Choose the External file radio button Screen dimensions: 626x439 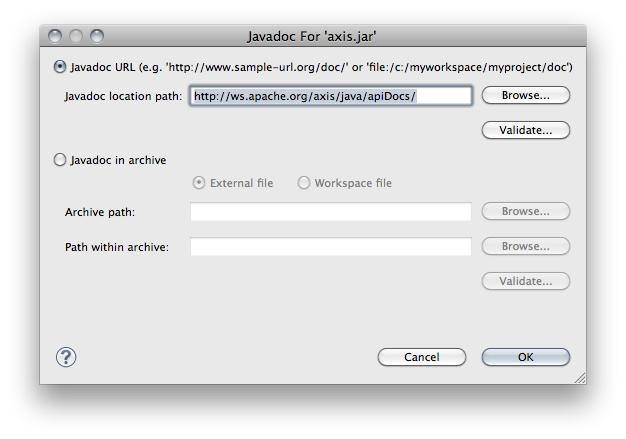pyautogui.click(x=199, y=183)
